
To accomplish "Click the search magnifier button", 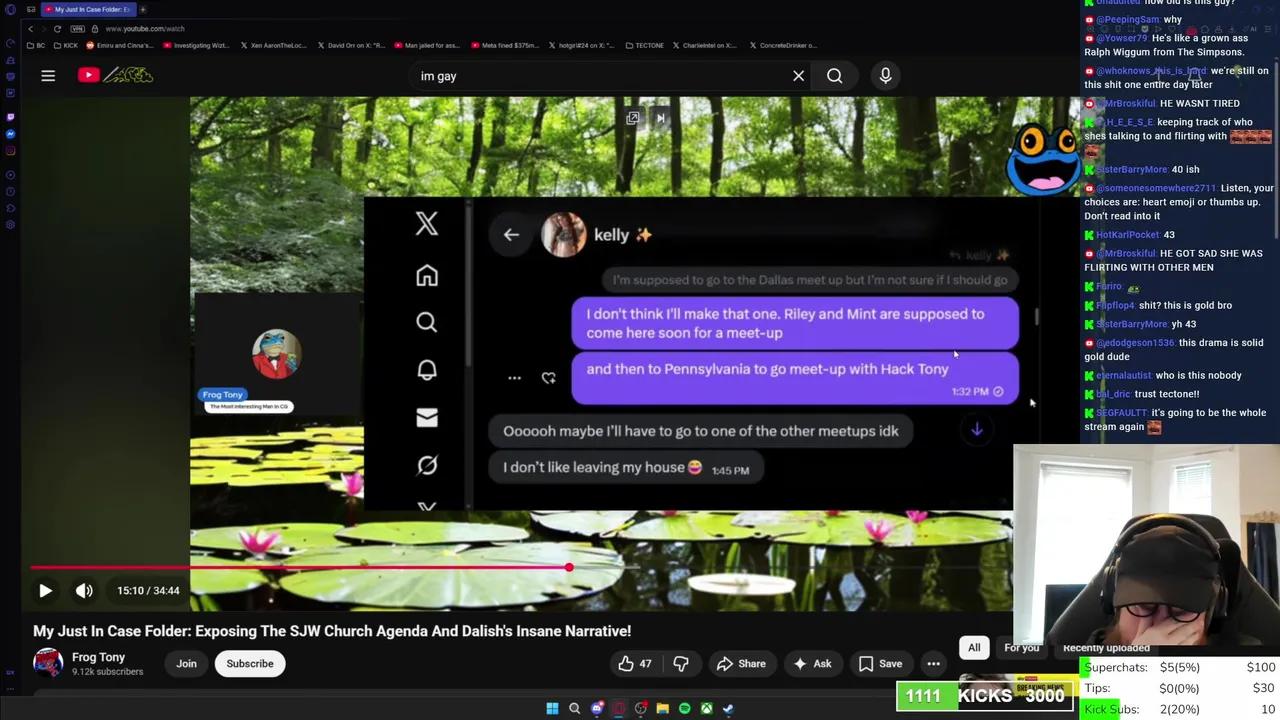I will tap(834, 76).
